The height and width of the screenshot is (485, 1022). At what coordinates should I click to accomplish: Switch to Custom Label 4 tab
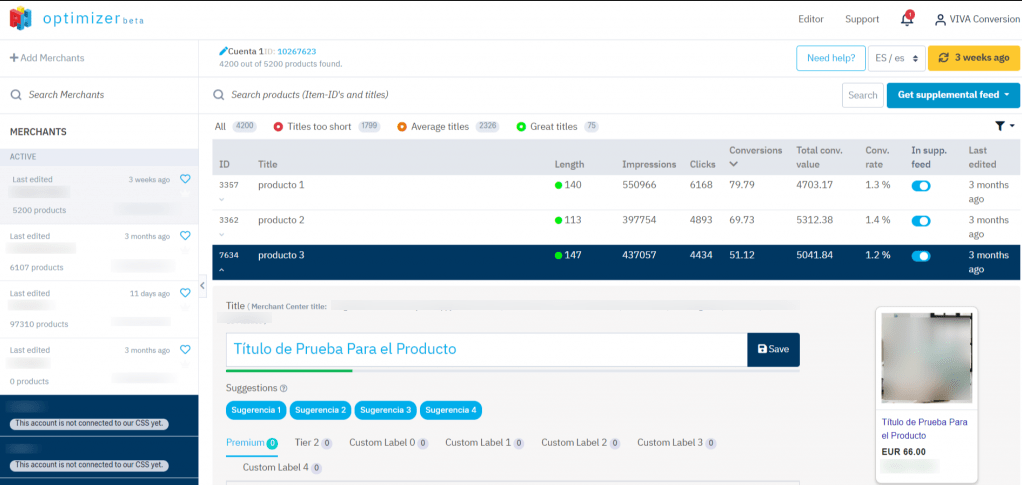point(282,467)
